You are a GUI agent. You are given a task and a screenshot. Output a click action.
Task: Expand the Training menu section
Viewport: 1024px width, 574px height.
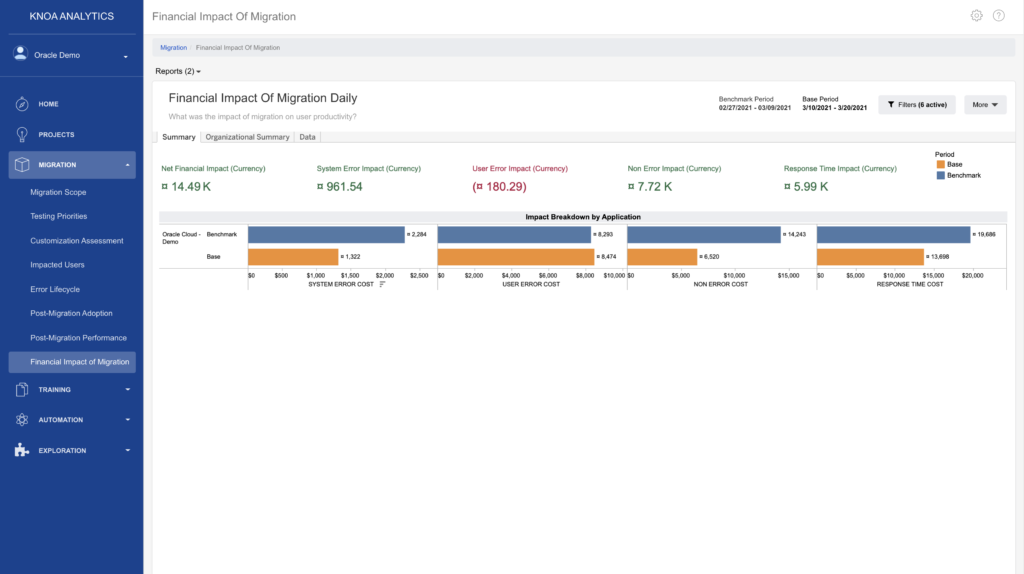tap(127, 390)
